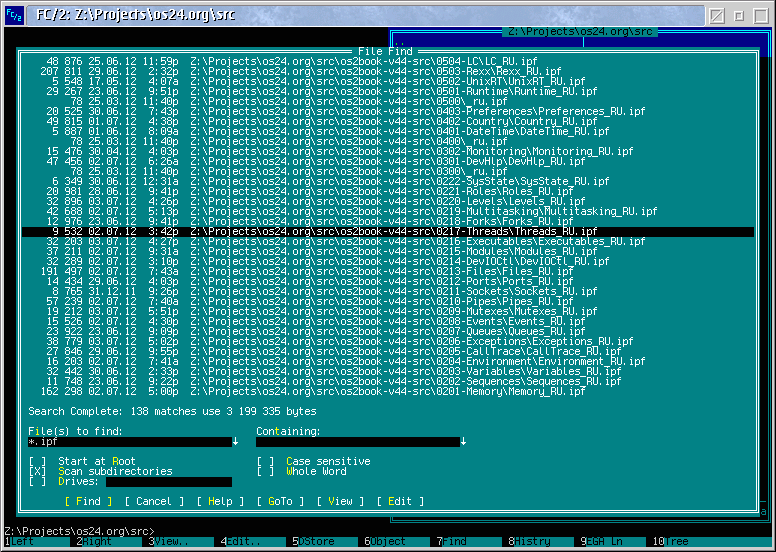
Task: Click the Cancel button
Action: pyautogui.click(x=154, y=502)
